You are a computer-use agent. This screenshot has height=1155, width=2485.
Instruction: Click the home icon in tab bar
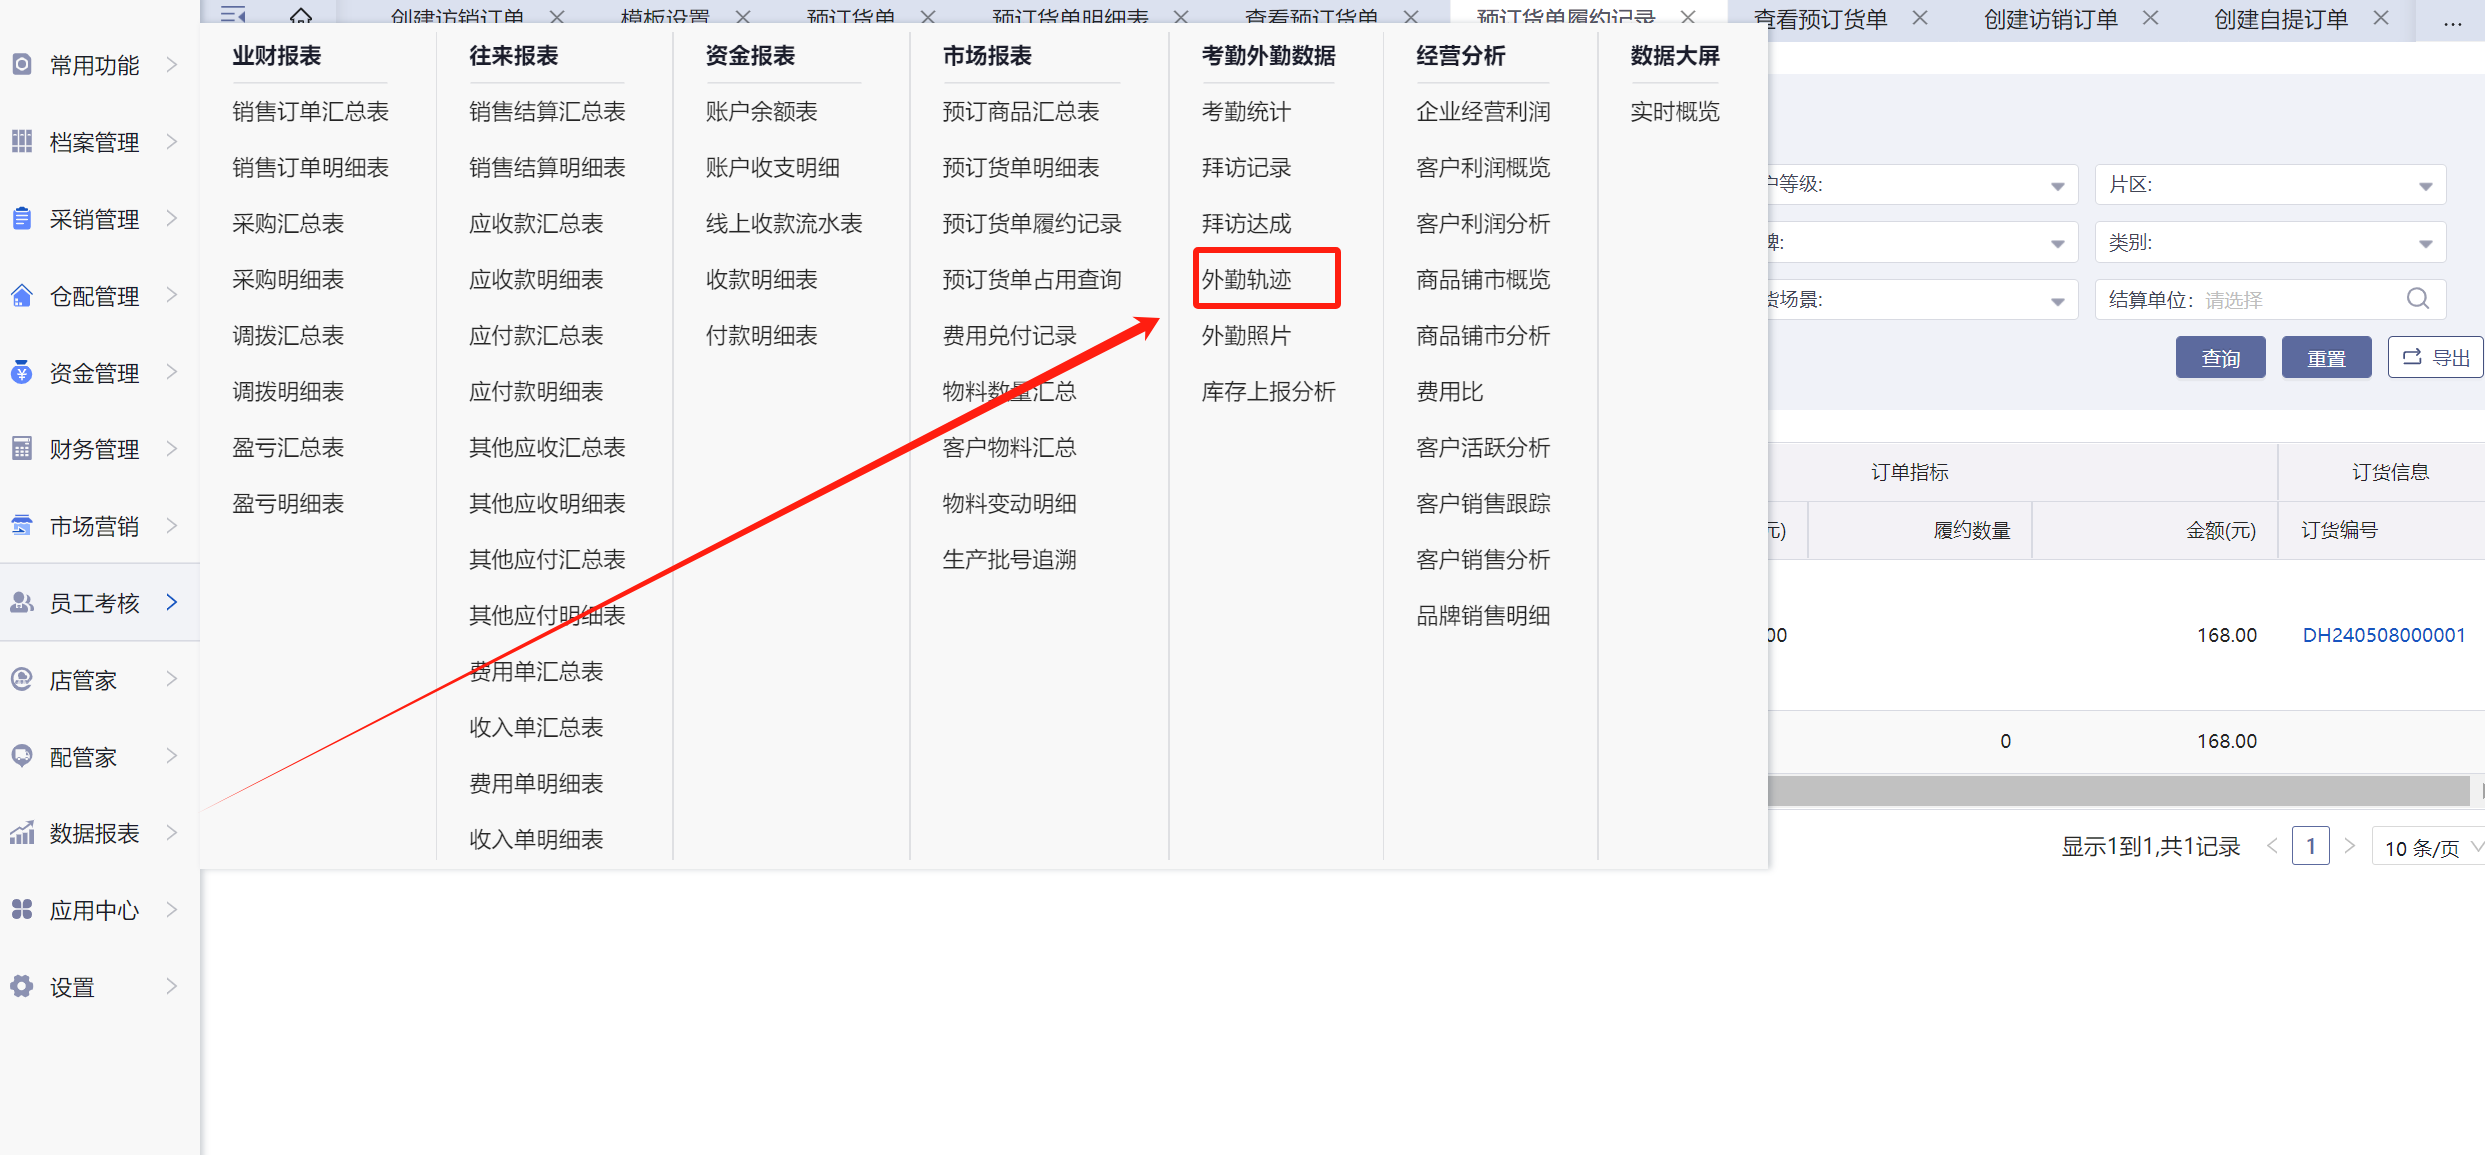point(301,16)
